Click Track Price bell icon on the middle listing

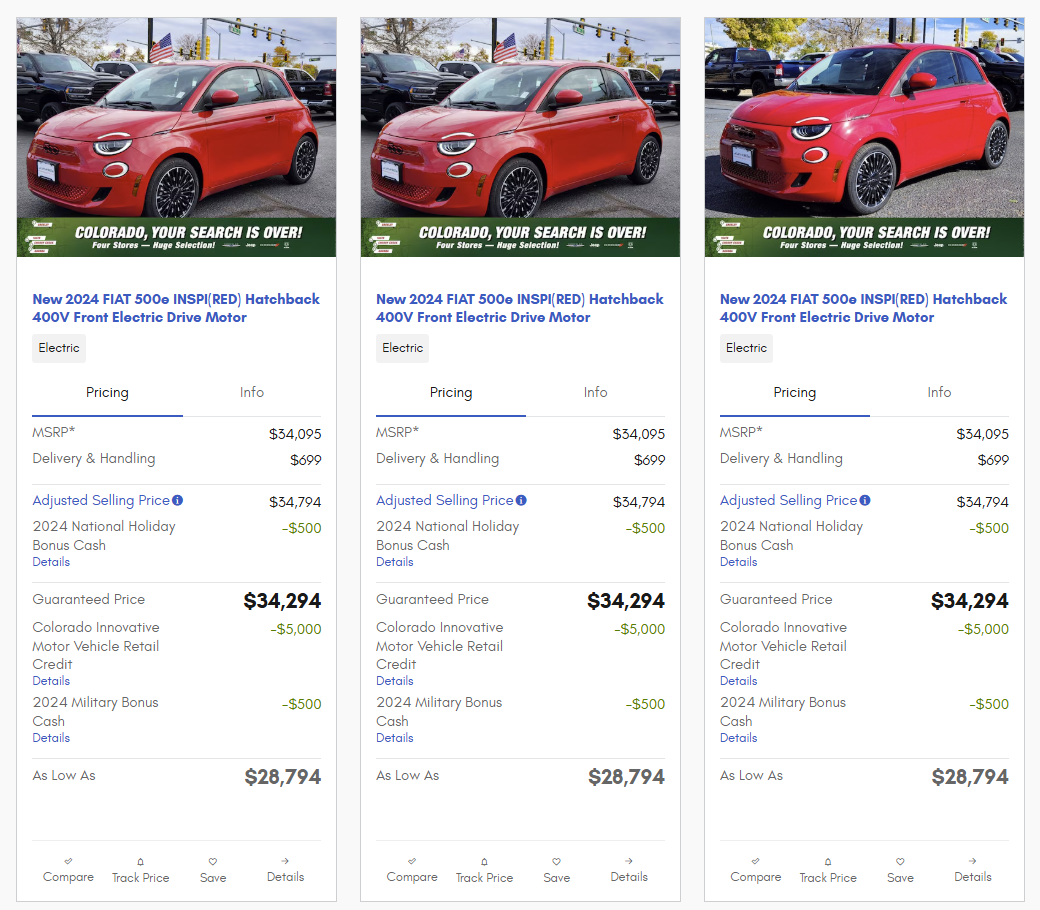click(x=484, y=861)
